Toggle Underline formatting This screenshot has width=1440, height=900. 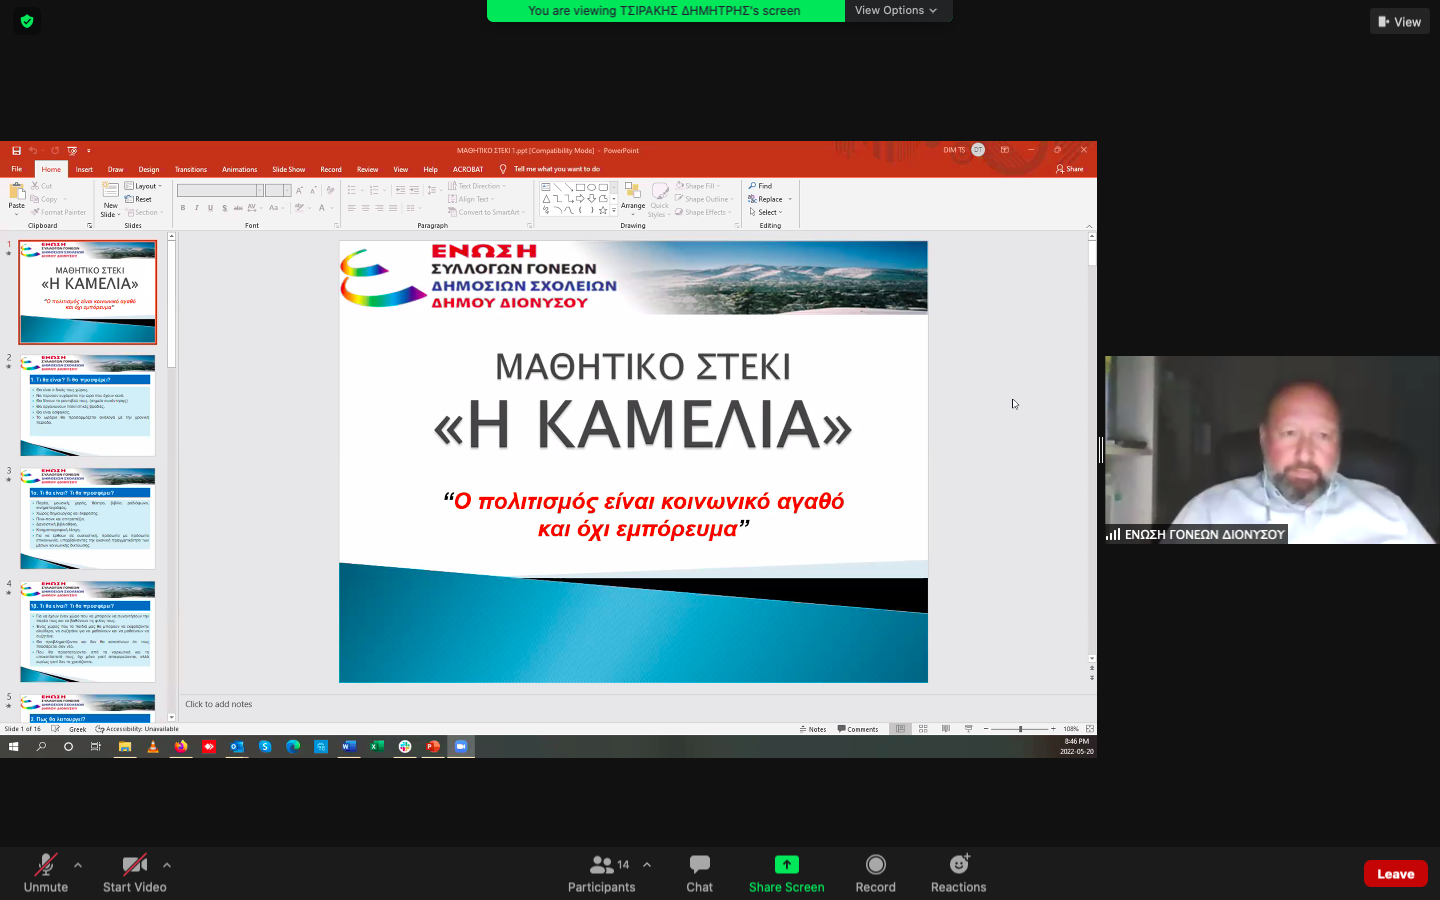(210, 208)
